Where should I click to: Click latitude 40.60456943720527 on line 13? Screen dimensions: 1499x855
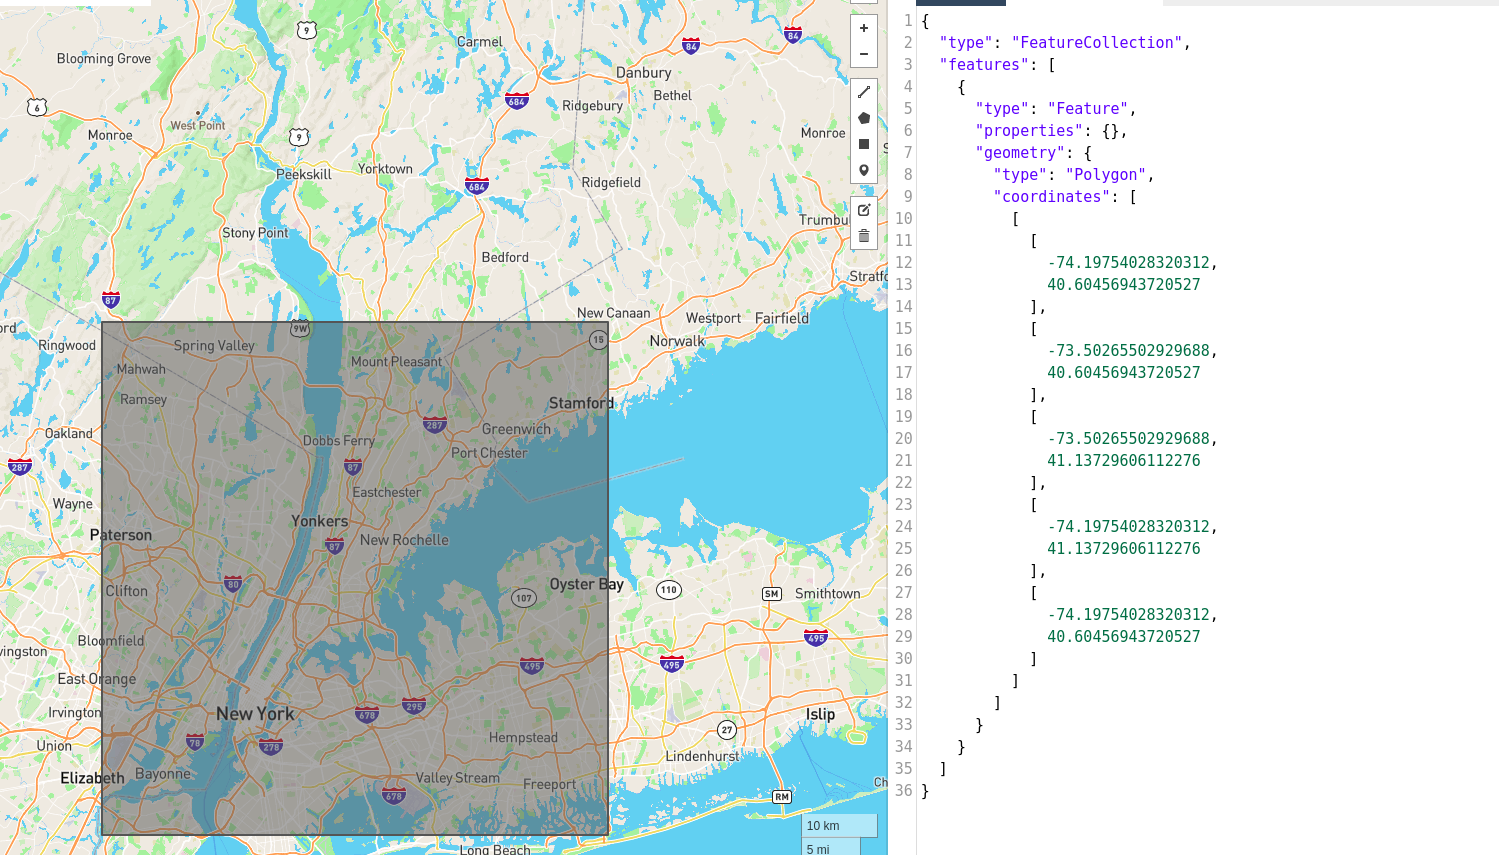[x=1124, y=285]
